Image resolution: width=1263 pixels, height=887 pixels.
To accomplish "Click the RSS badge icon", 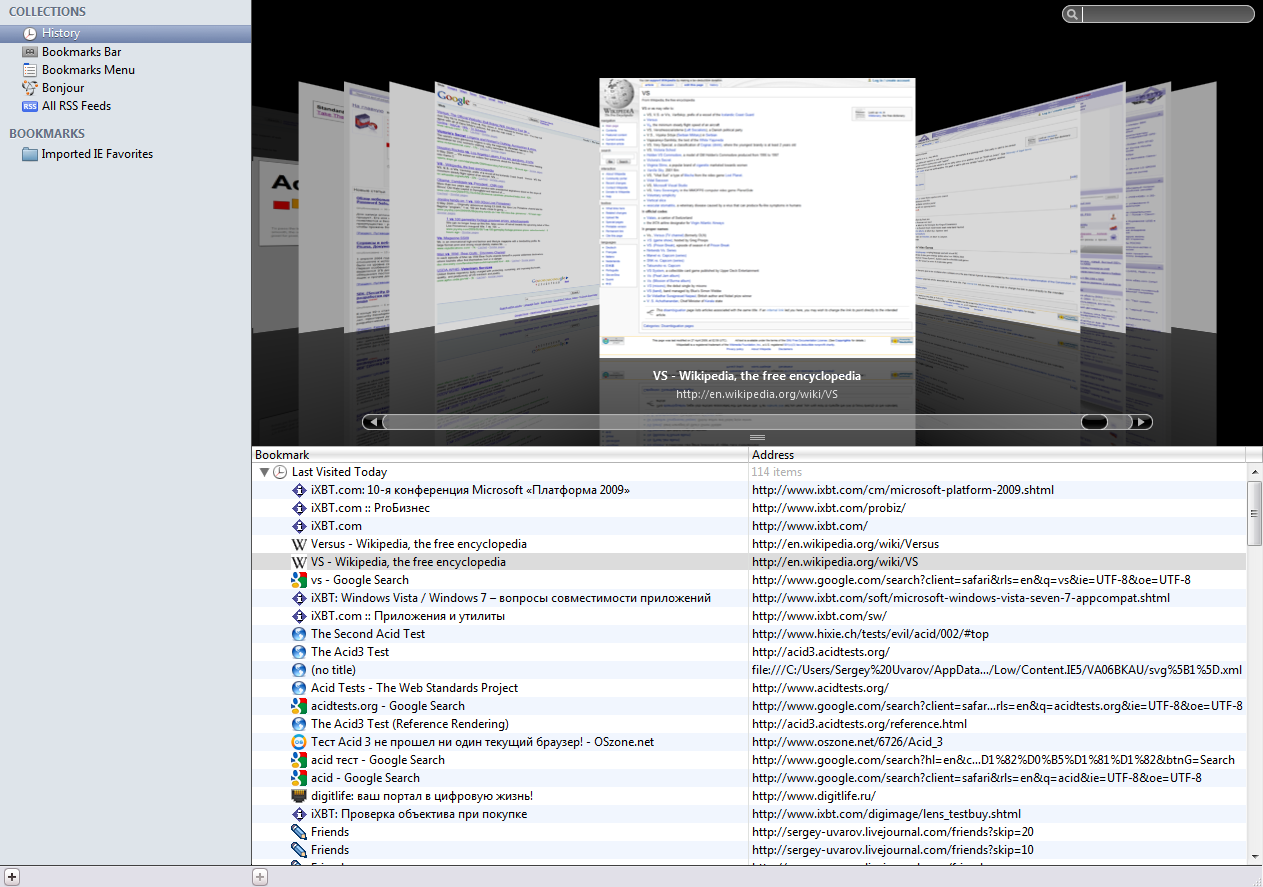I will tap(30, 106).
